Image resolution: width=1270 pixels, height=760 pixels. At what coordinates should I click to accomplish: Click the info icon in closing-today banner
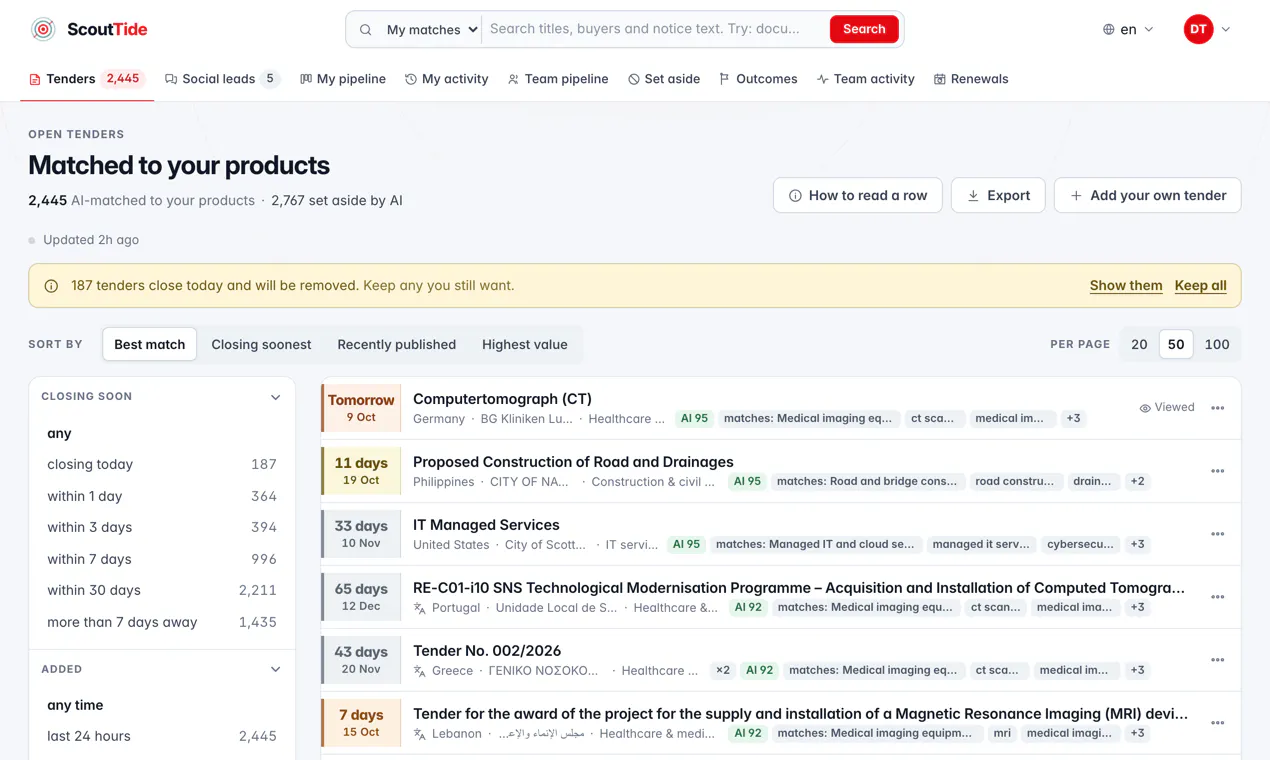[51, 286]
